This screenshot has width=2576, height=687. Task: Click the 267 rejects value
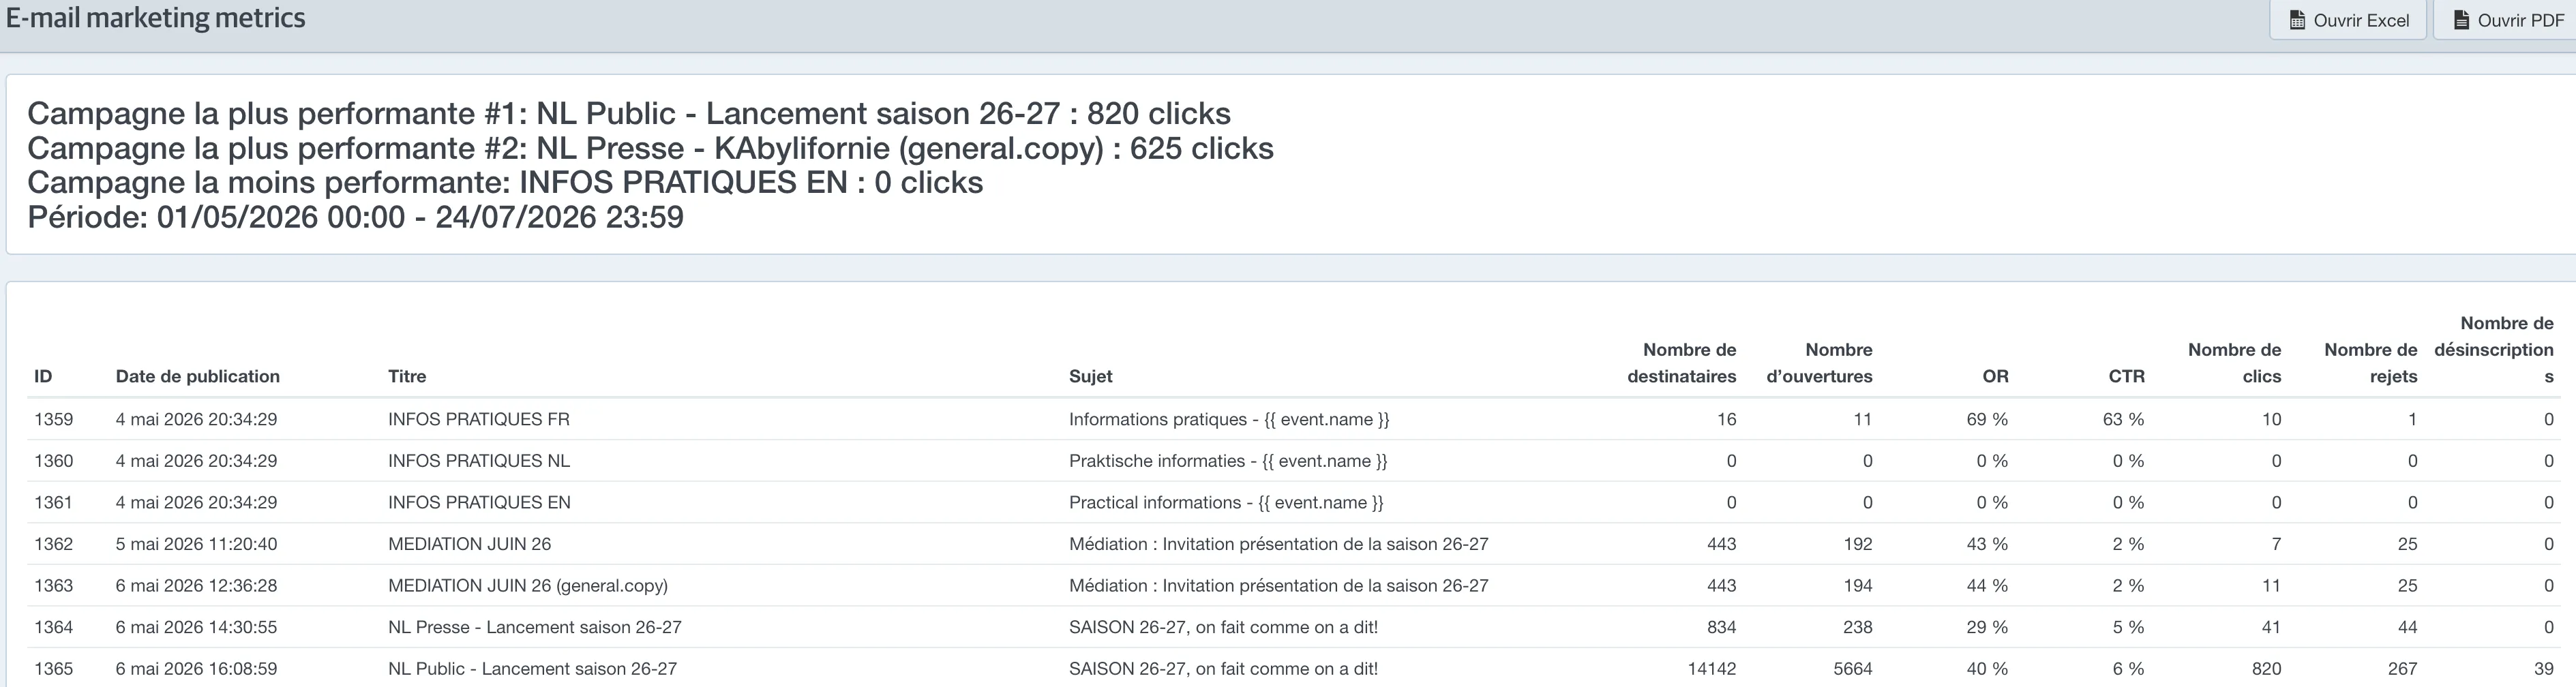[2402, 668]
